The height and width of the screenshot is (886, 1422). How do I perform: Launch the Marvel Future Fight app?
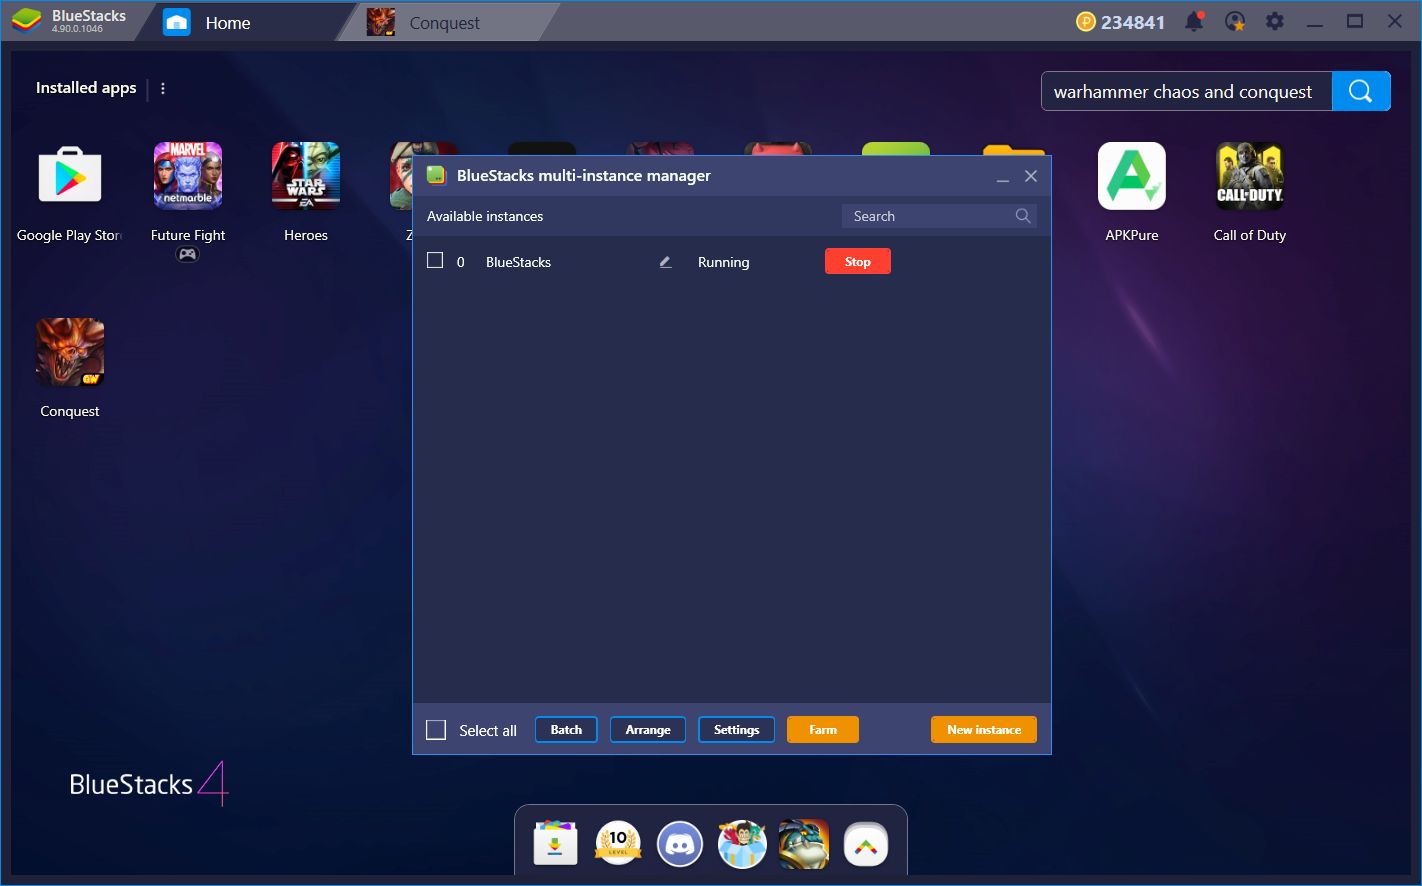coord(188,176)
